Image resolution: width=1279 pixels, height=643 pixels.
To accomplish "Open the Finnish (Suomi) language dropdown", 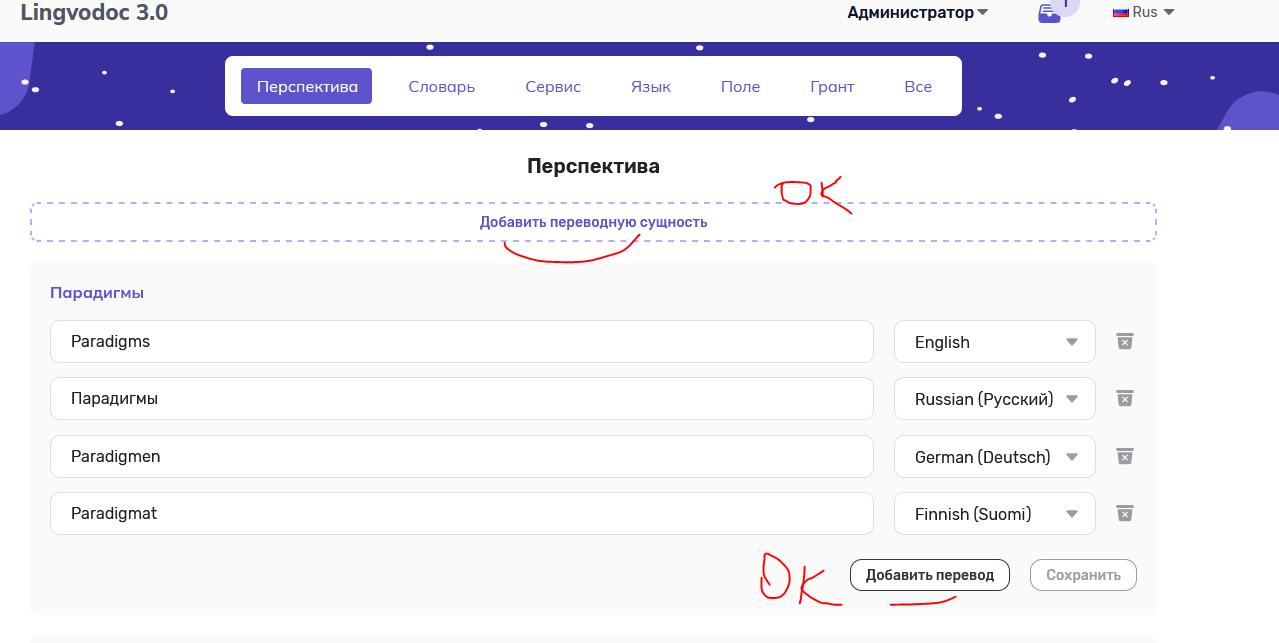I will (x=994, y=513).
